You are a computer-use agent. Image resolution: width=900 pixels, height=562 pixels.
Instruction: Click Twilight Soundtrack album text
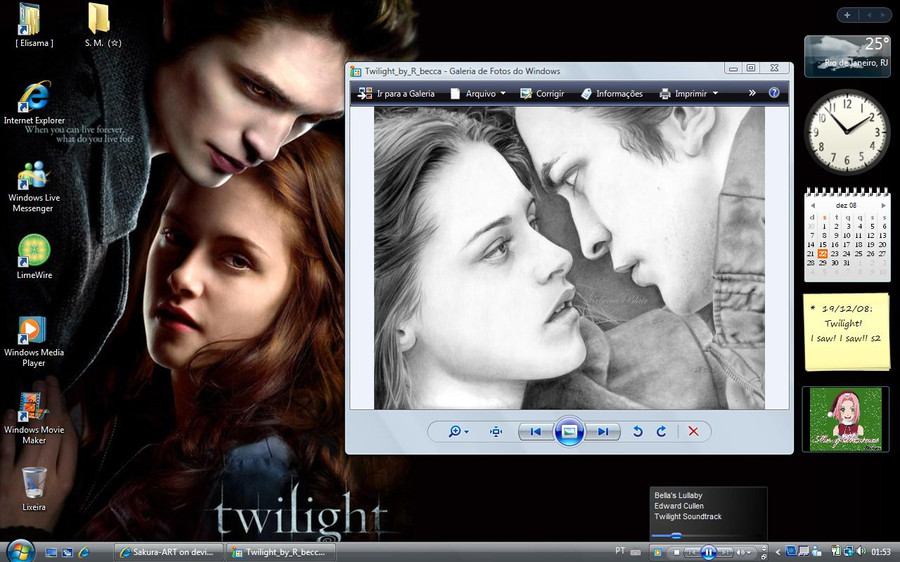point(688,517)
